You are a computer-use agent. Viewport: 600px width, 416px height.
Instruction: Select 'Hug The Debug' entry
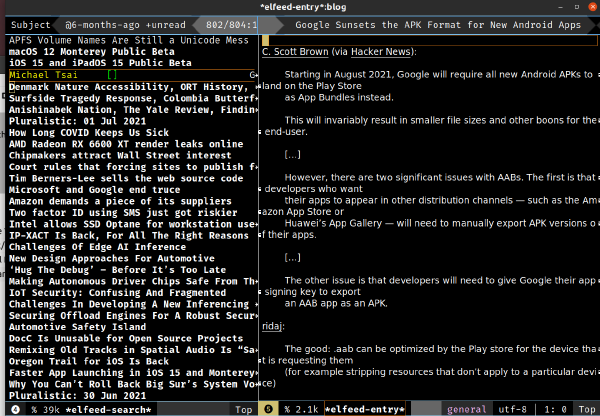pos(117,270)
